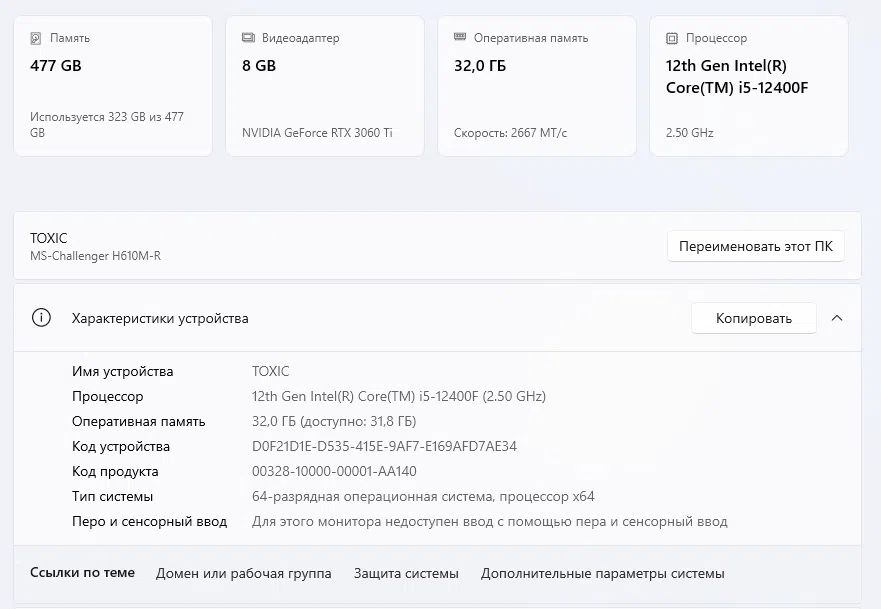
Task: Open the Память 477 GB storage card
Action: click(113, 86)
